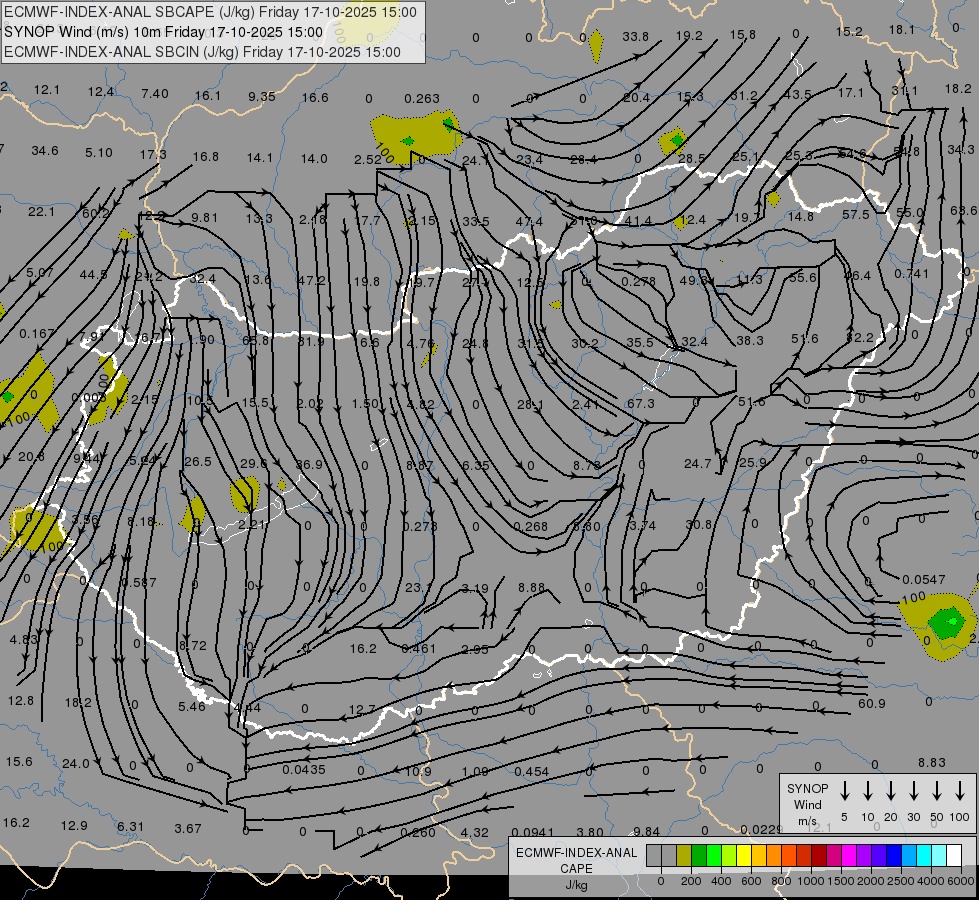Click the map value 6.31

point(130,826)
